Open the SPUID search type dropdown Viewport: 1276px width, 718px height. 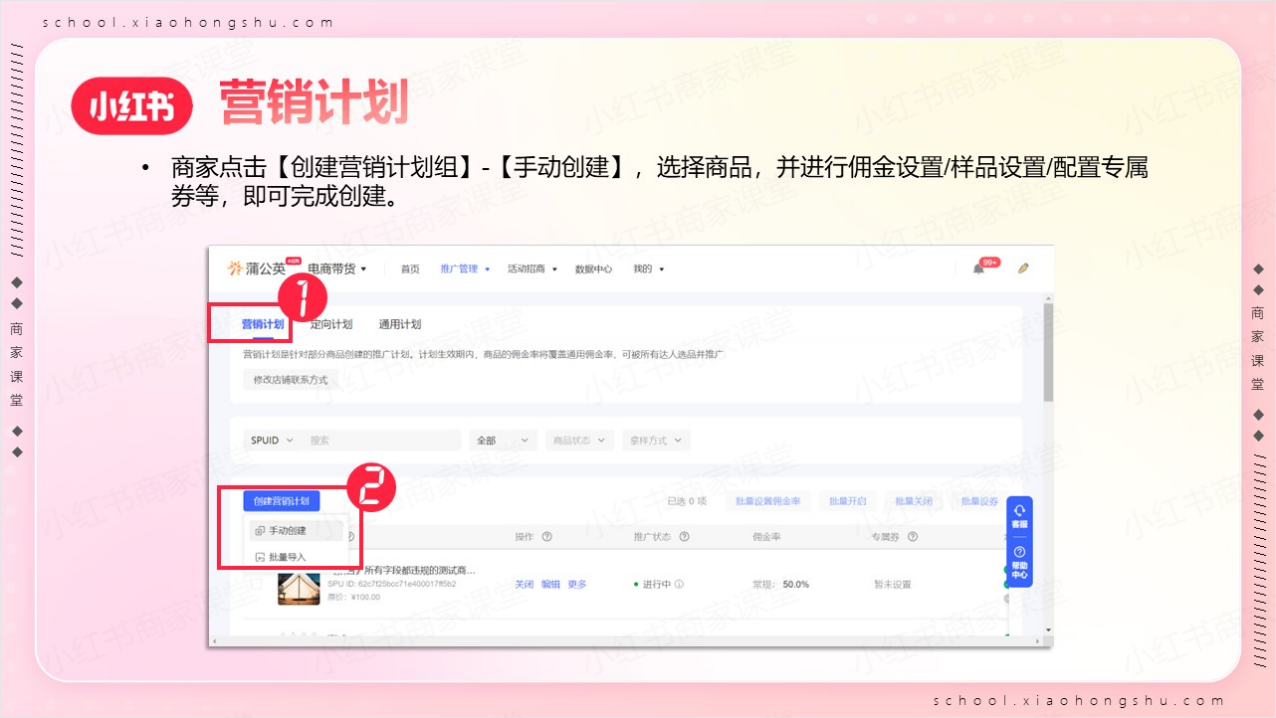272,440
